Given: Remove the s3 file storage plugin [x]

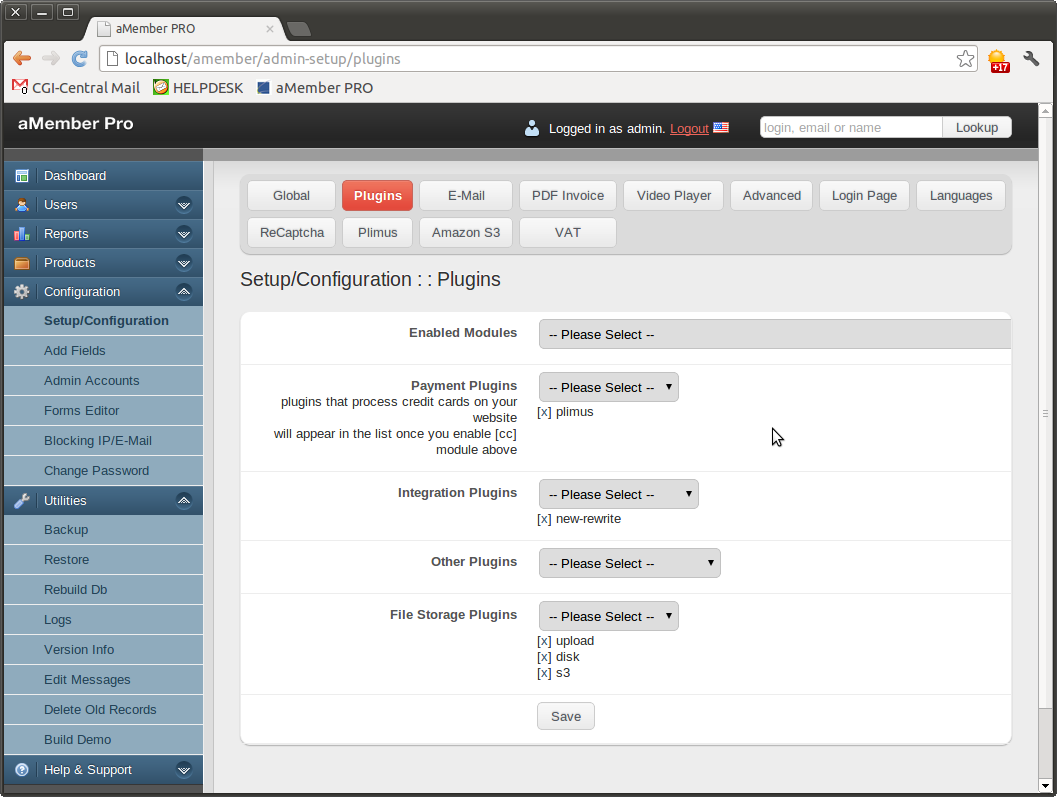Looking at the screenshot, I should (544, 673).
